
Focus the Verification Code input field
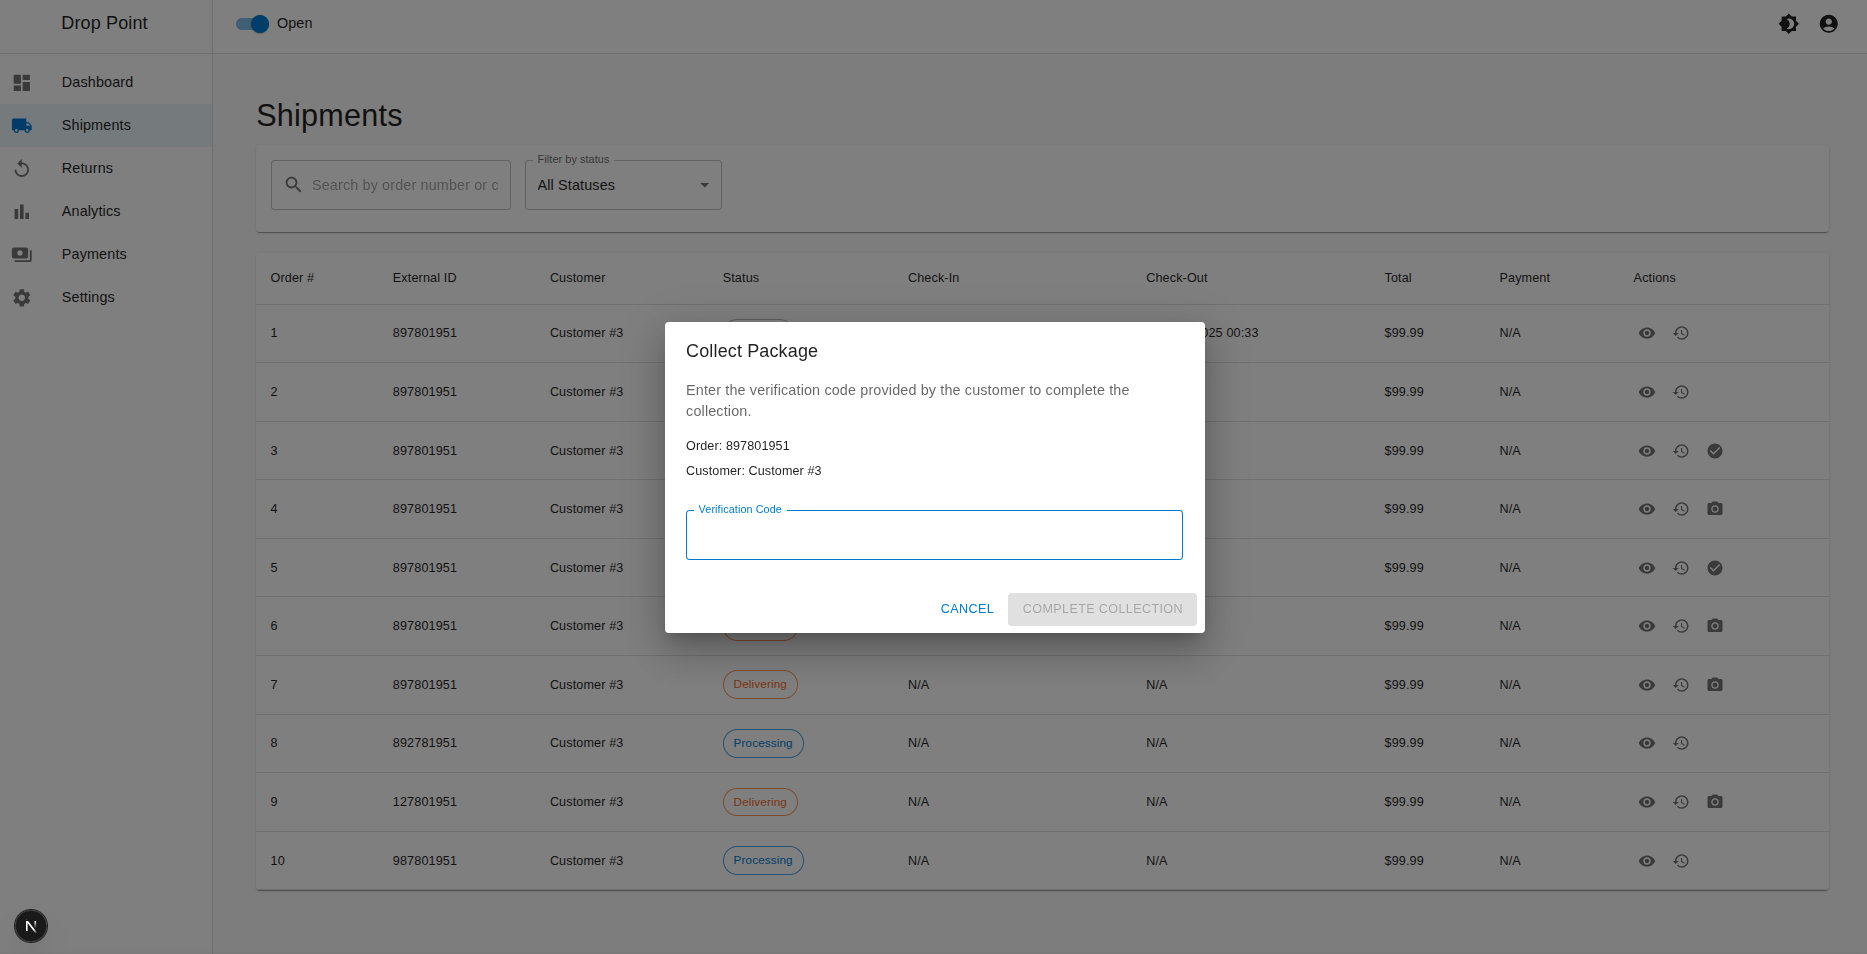point(934,536)
